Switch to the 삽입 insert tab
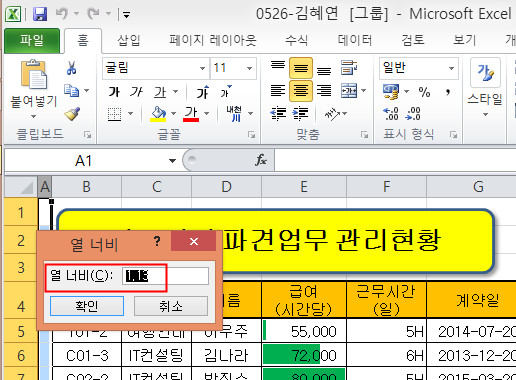The width and height of the screenshot is (516, 380). click(x=129, y=41)
